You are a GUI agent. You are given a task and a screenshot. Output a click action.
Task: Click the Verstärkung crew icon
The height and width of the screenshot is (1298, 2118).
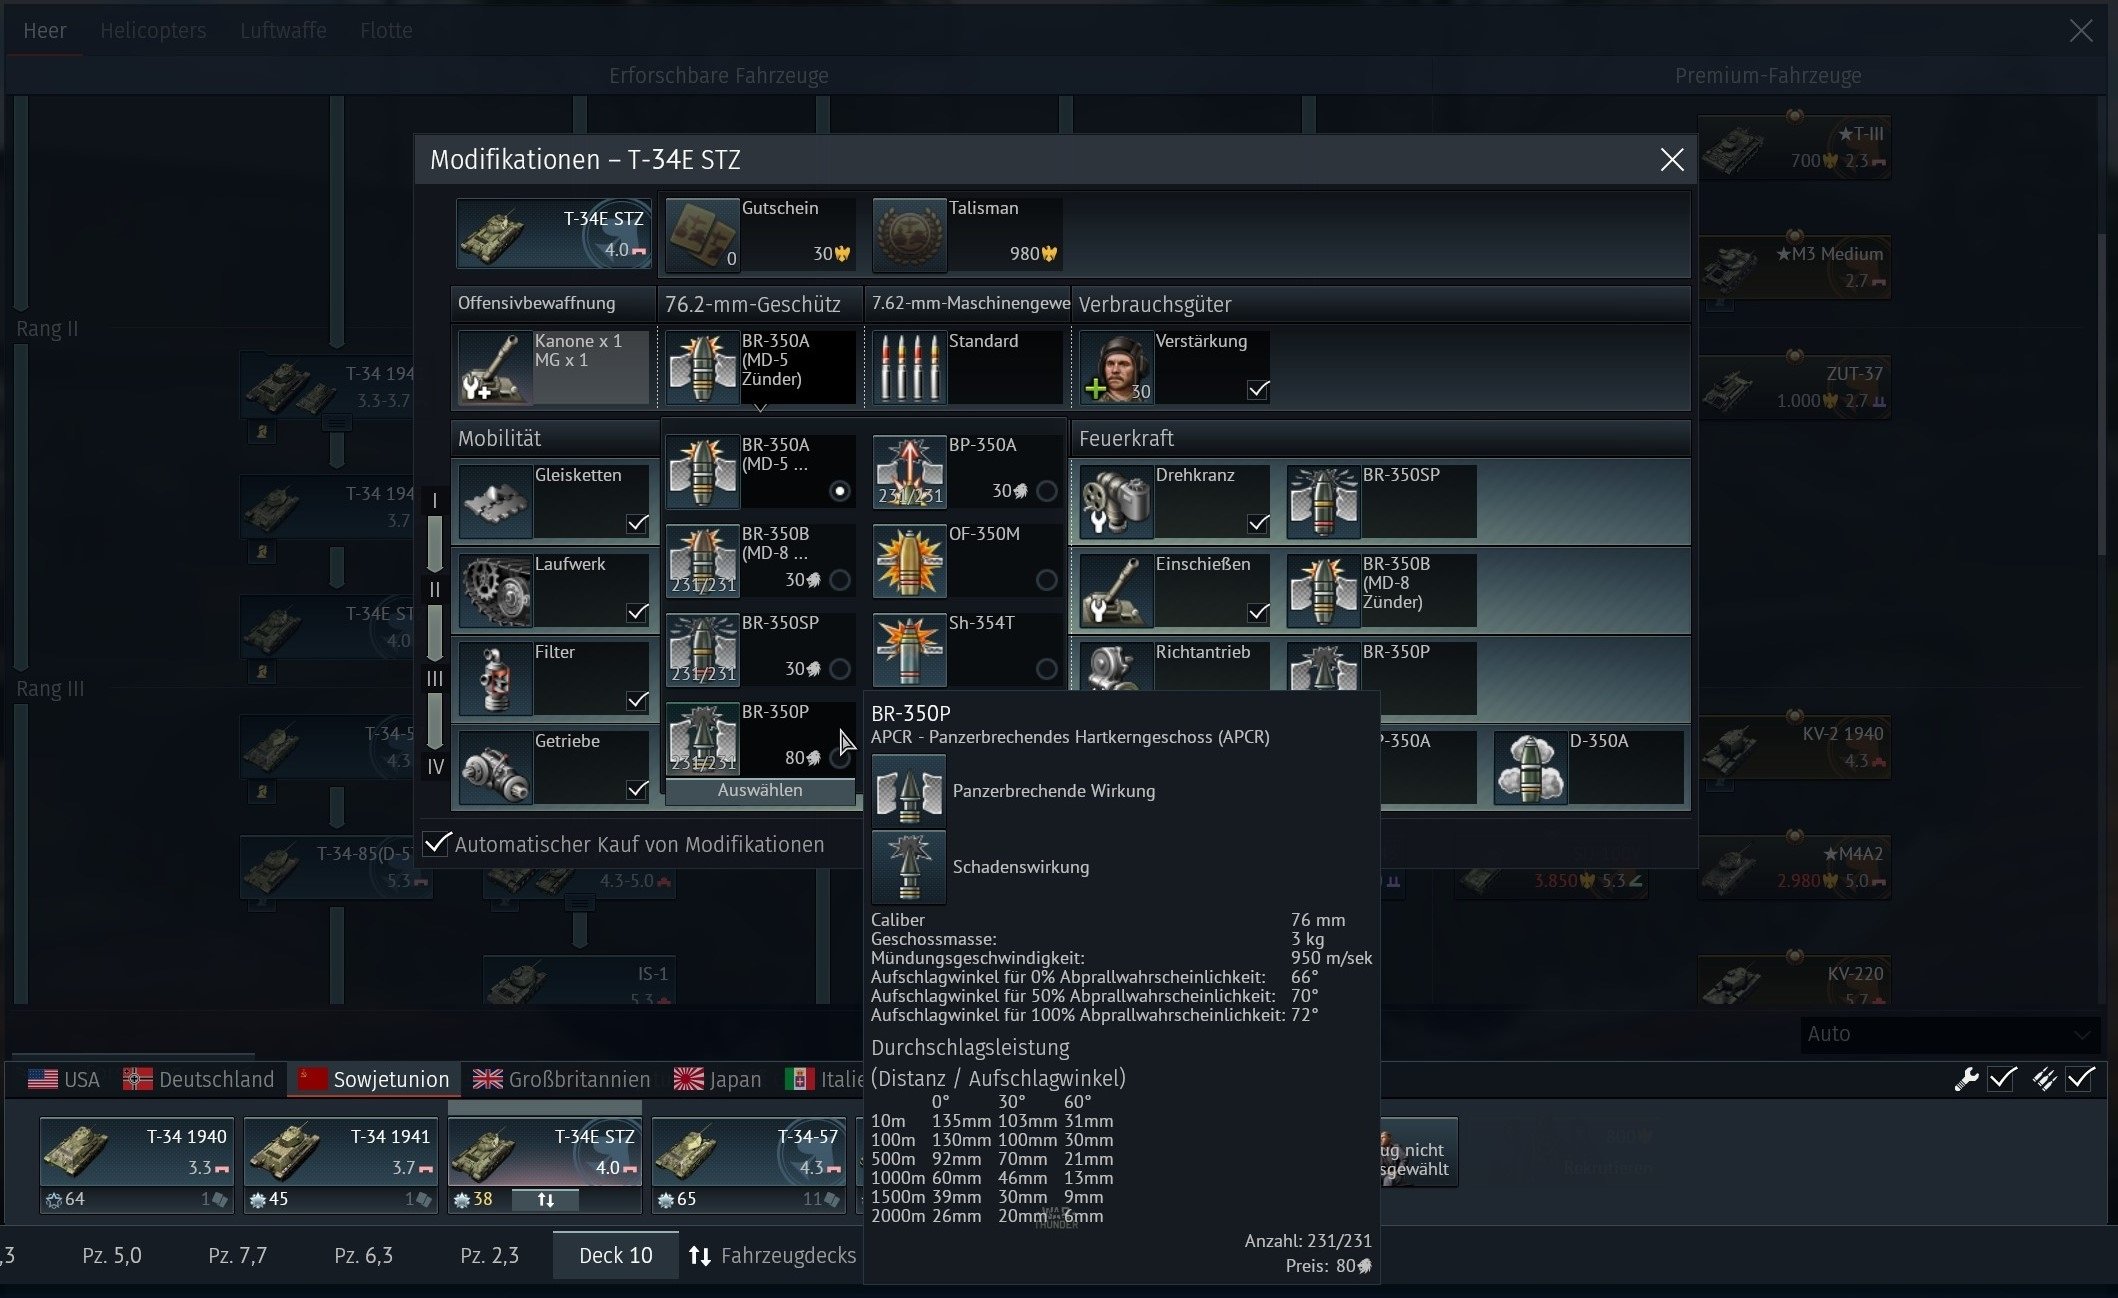click(1116, 368)
